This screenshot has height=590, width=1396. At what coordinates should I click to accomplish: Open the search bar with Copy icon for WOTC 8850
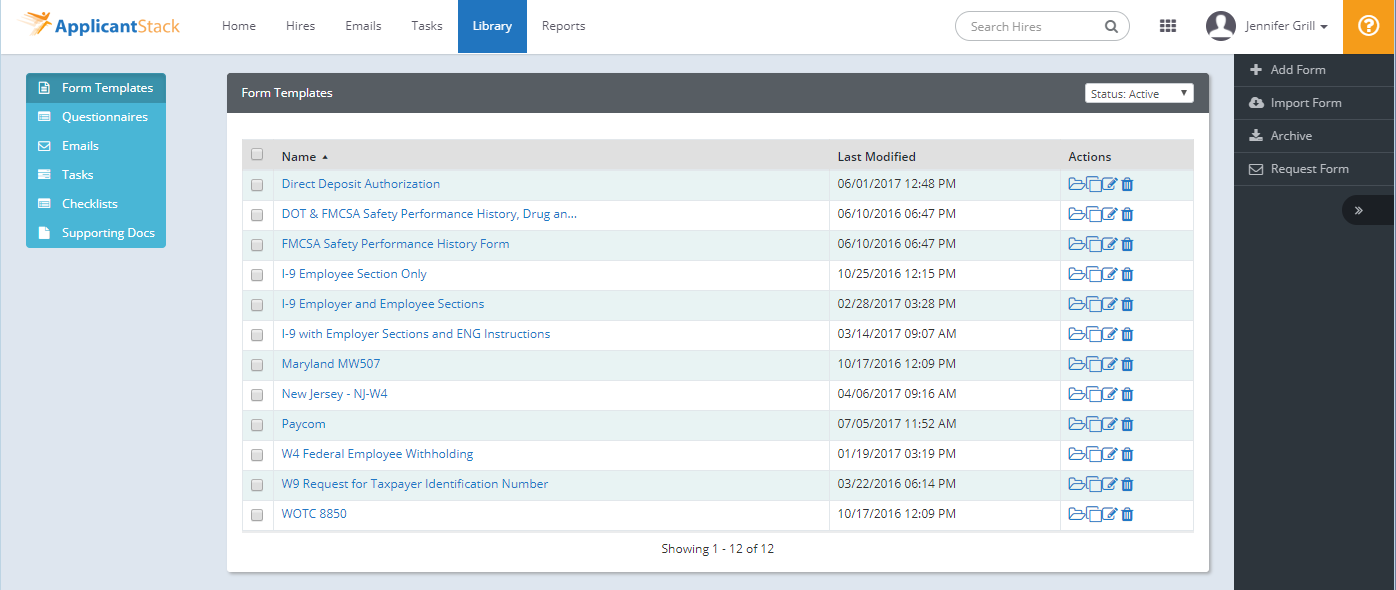pyautogui.click(x=1093, y=514)
